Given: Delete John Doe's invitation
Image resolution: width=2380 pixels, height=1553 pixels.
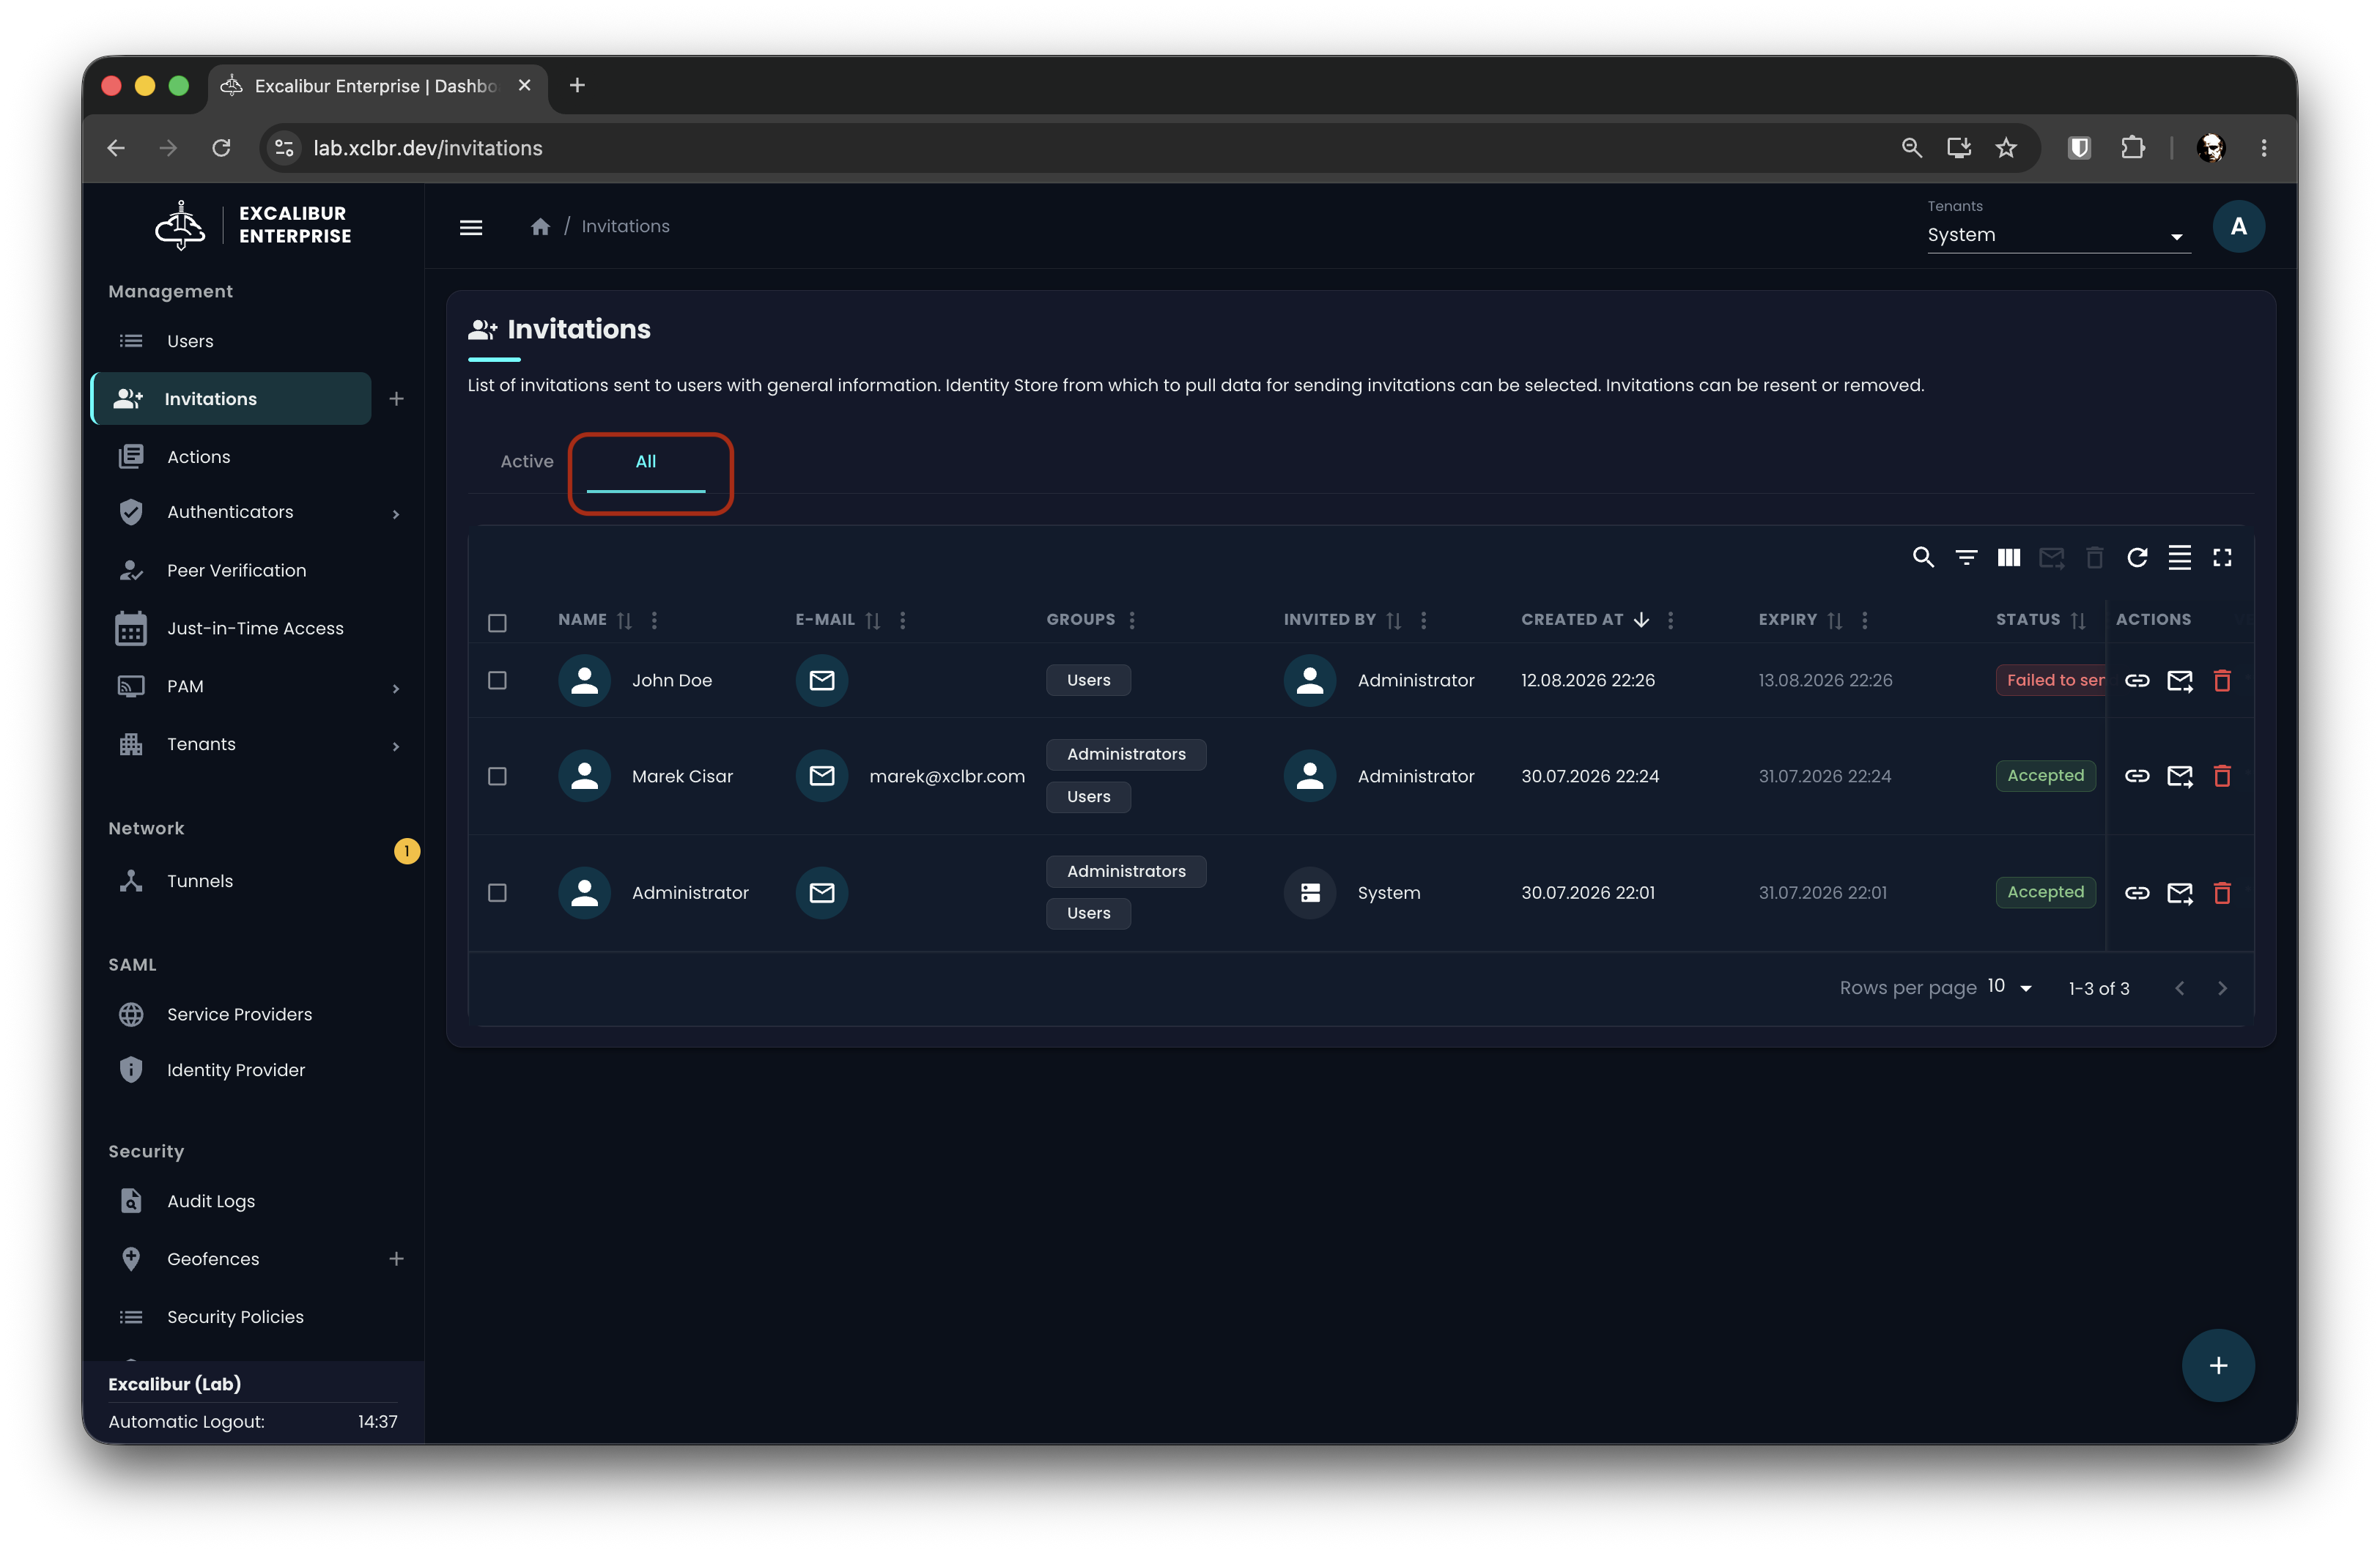Looking at the screenshot, I should point(2222,680).
